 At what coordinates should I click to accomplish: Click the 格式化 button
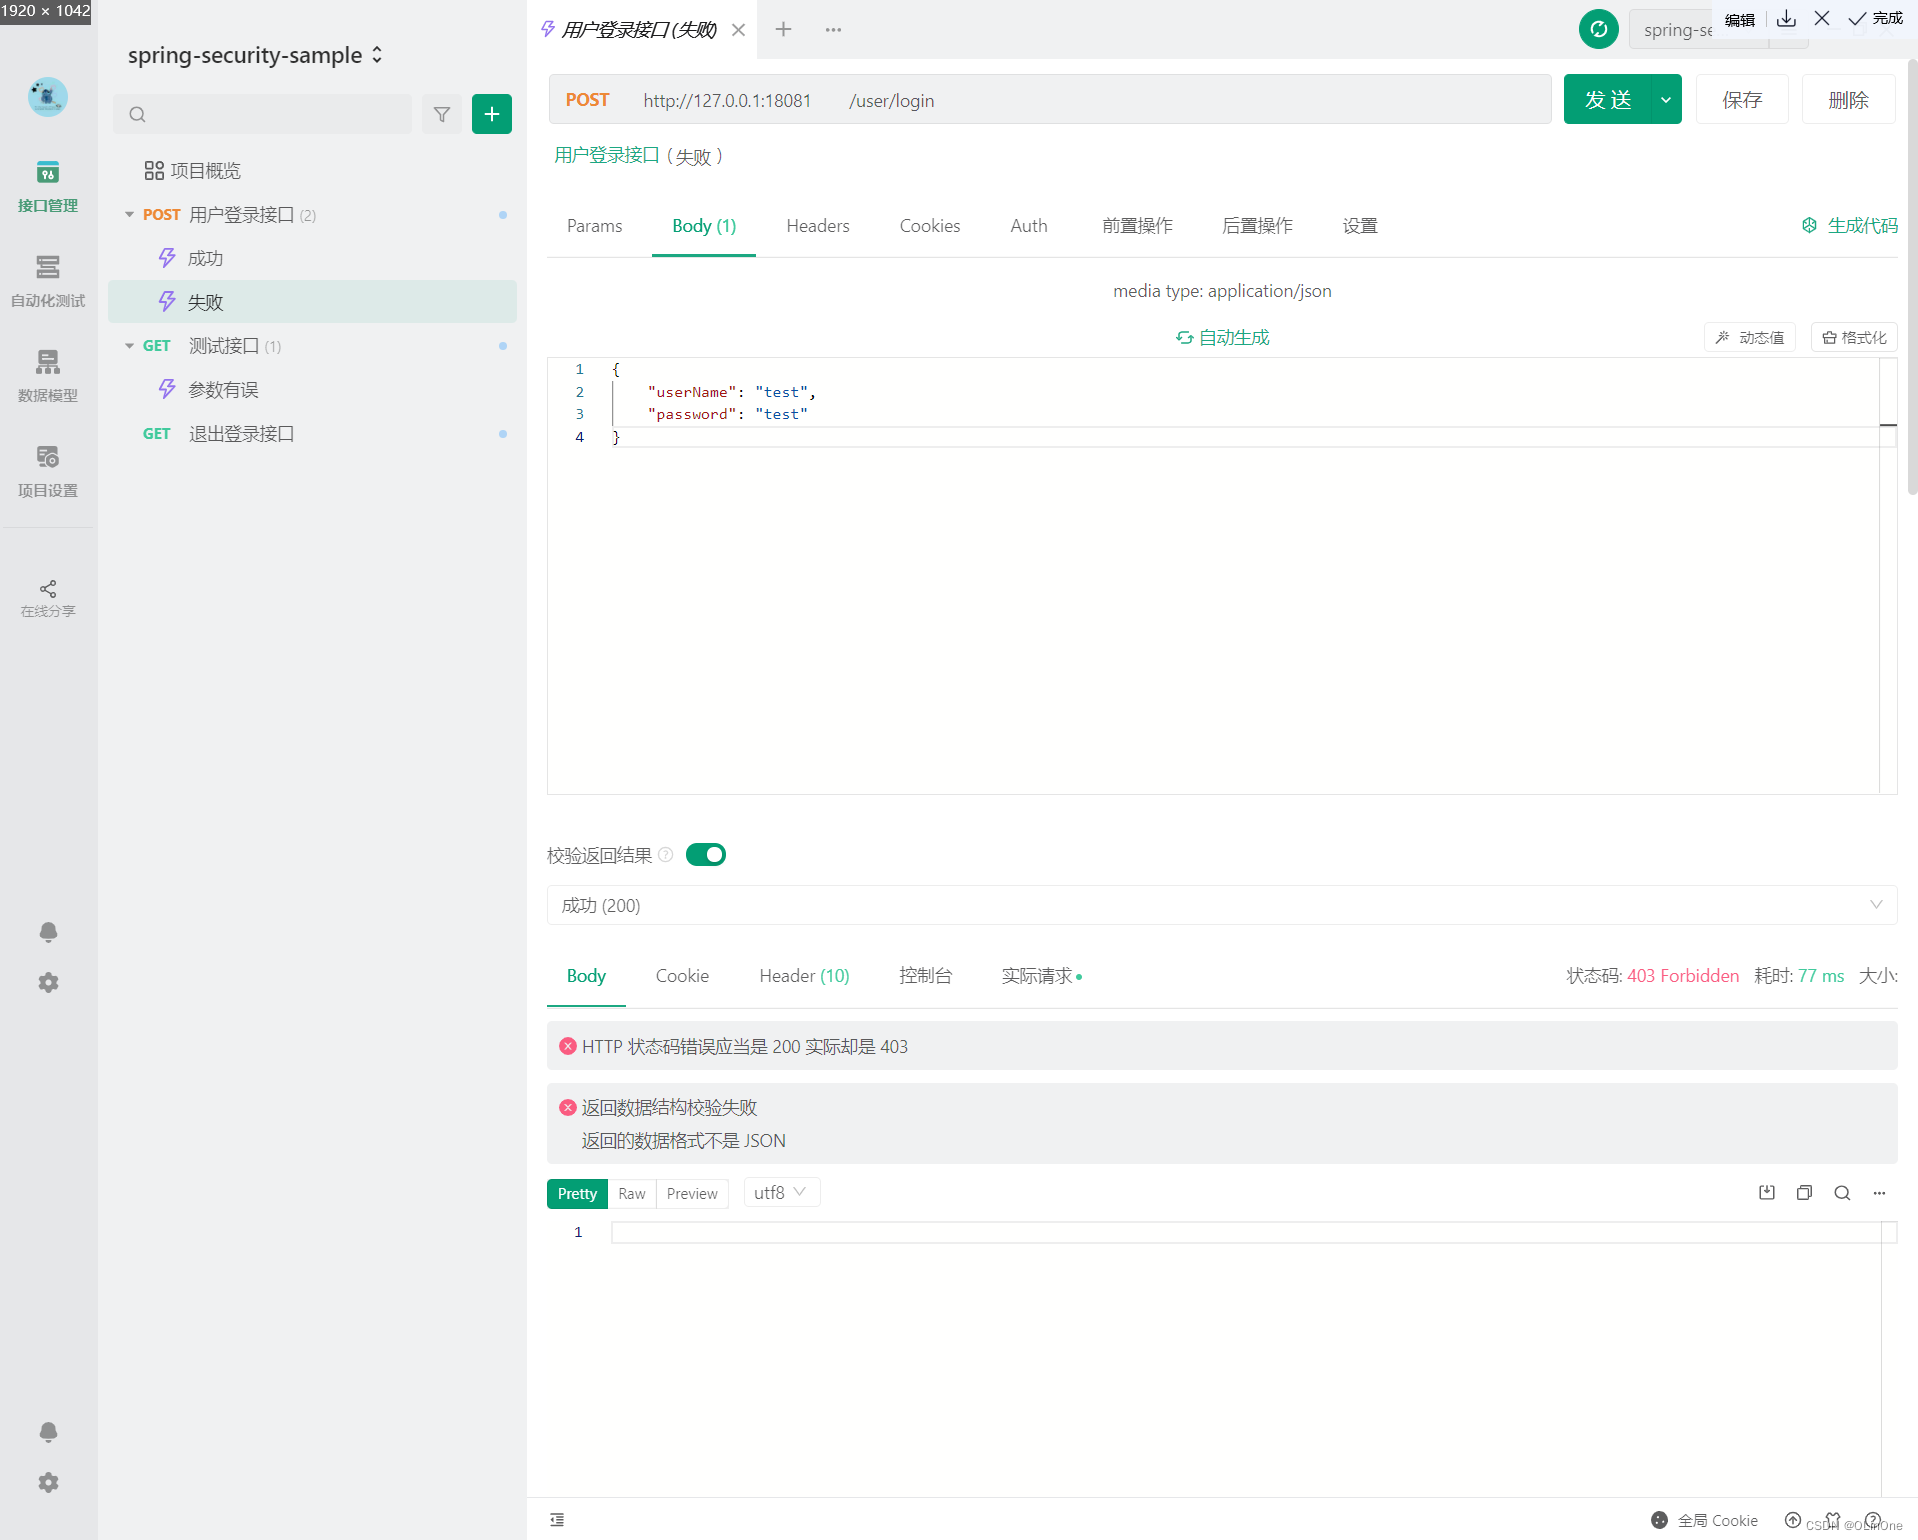click(1854, 337)
